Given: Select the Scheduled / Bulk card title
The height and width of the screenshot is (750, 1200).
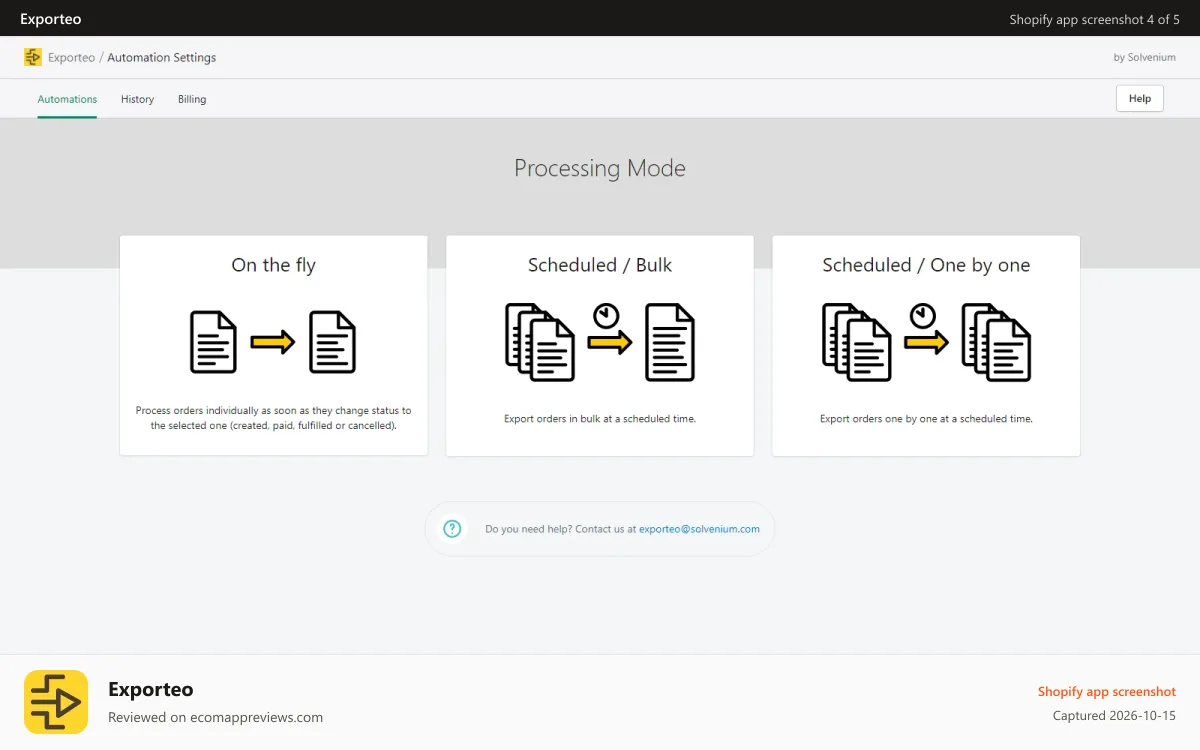Looking at the screenshot, I should (x=600, y=265).
